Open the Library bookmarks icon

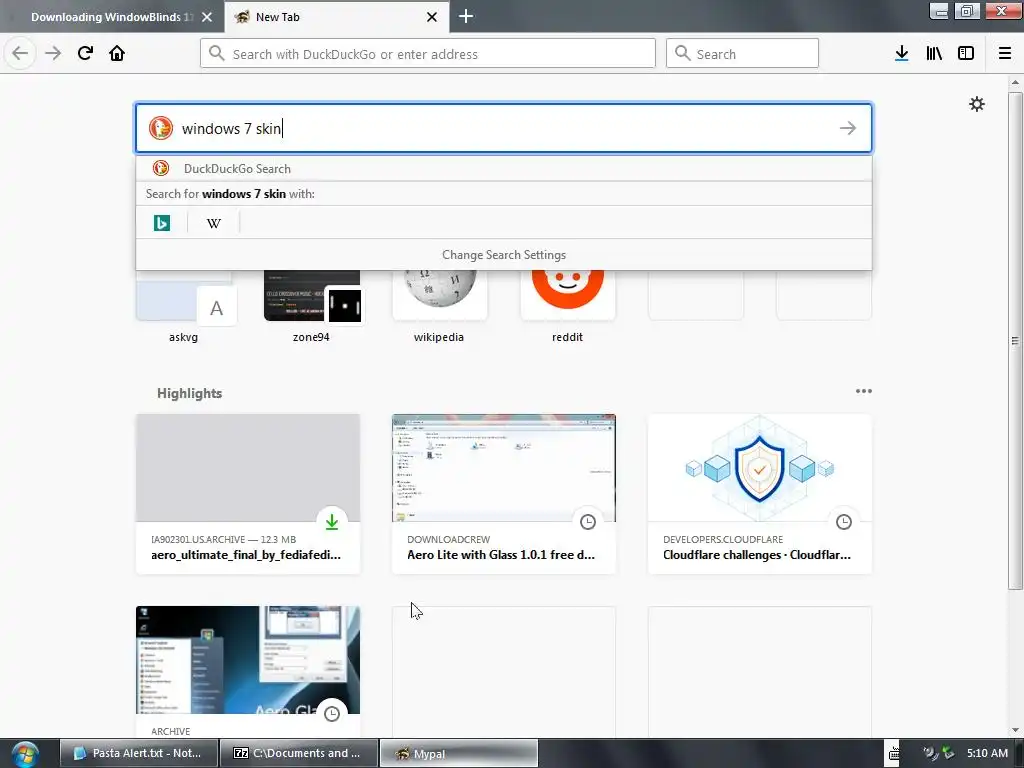[934, 53]
